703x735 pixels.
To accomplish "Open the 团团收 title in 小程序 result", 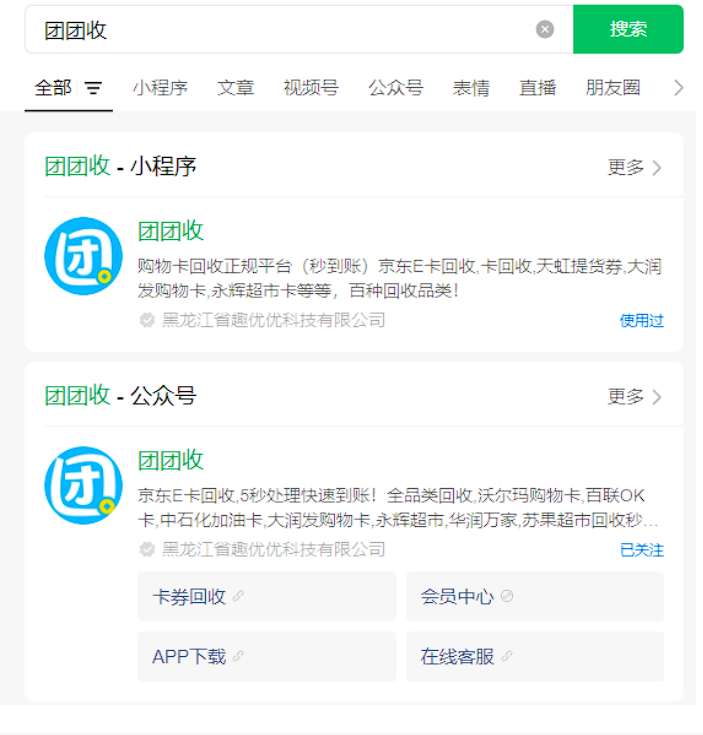I will [171, 231].
